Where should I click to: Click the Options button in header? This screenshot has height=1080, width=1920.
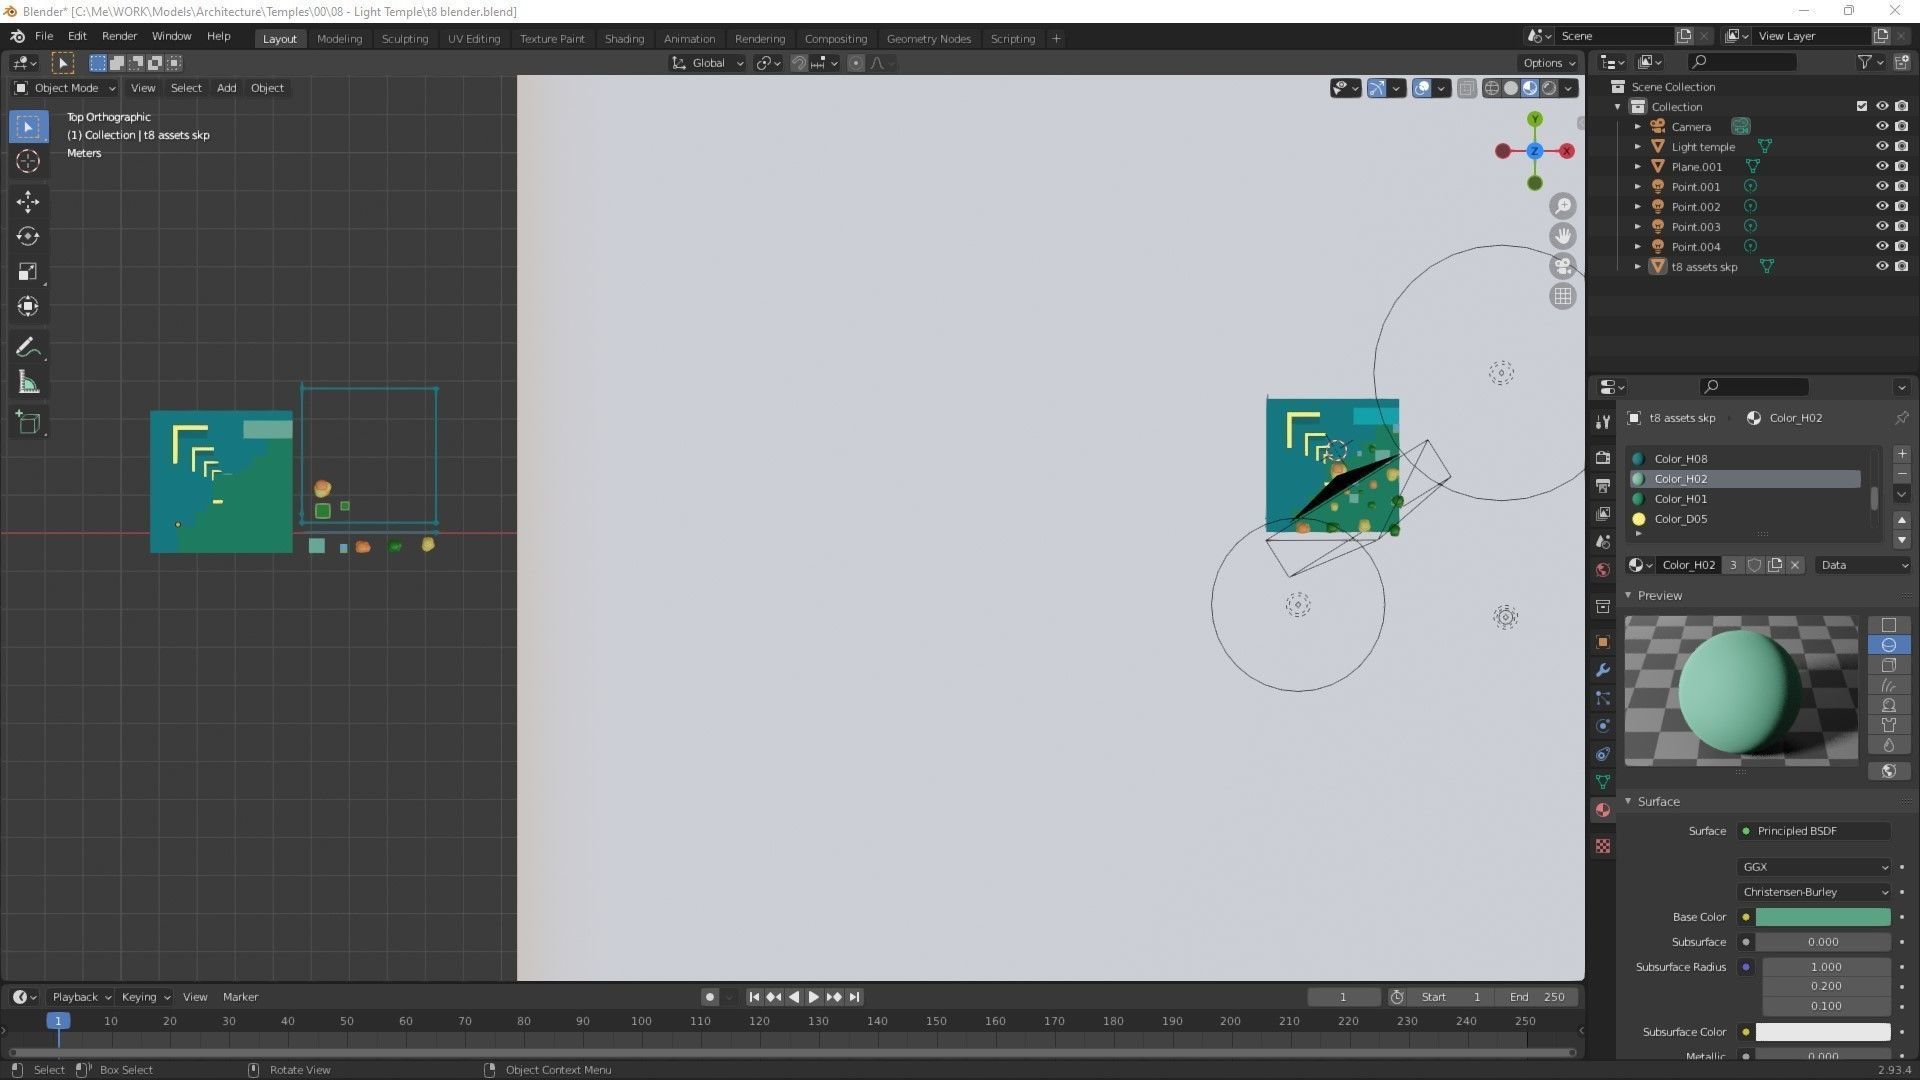tap(1548, 62)
